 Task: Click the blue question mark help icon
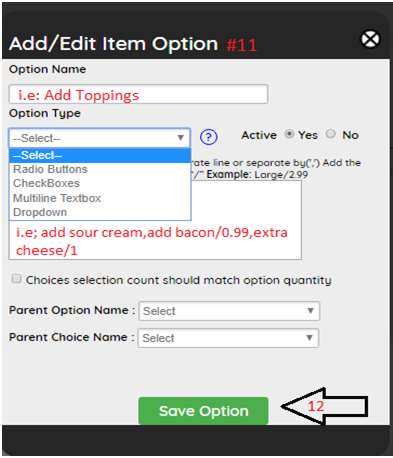coord(209,137)
